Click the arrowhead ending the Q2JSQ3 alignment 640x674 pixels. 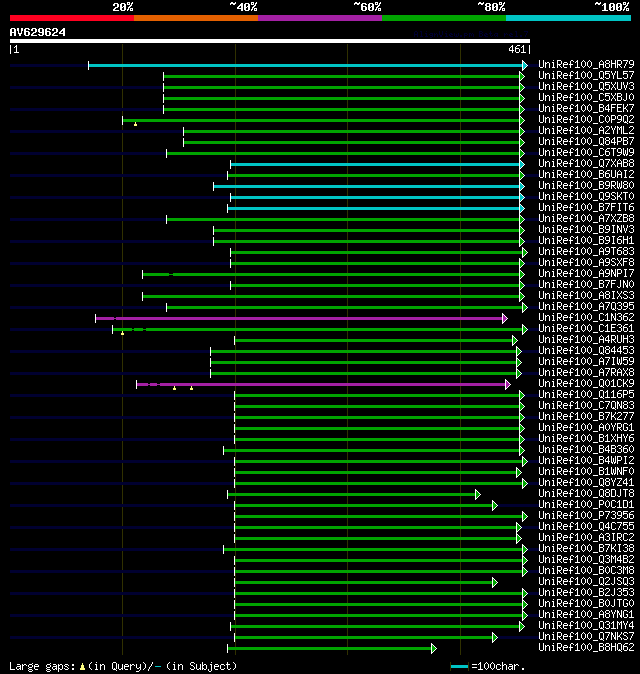pos(495,582)
